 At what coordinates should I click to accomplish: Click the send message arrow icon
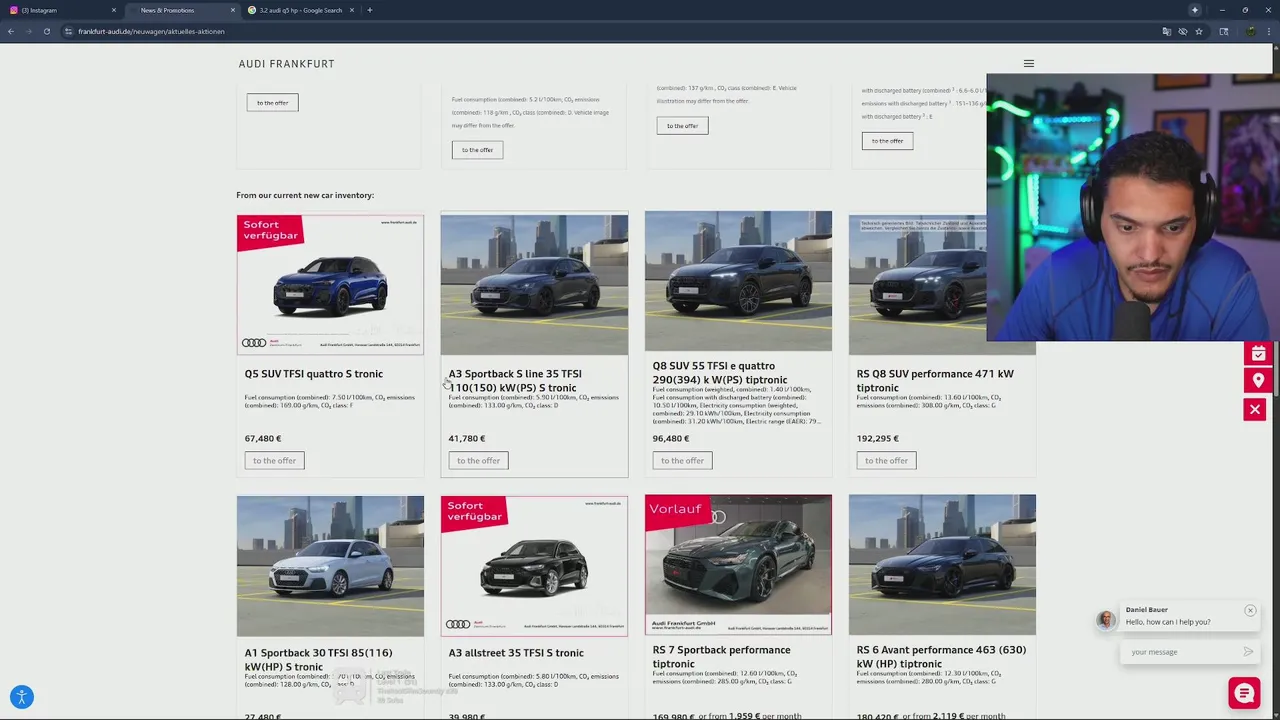click(x=1248, y=652)
